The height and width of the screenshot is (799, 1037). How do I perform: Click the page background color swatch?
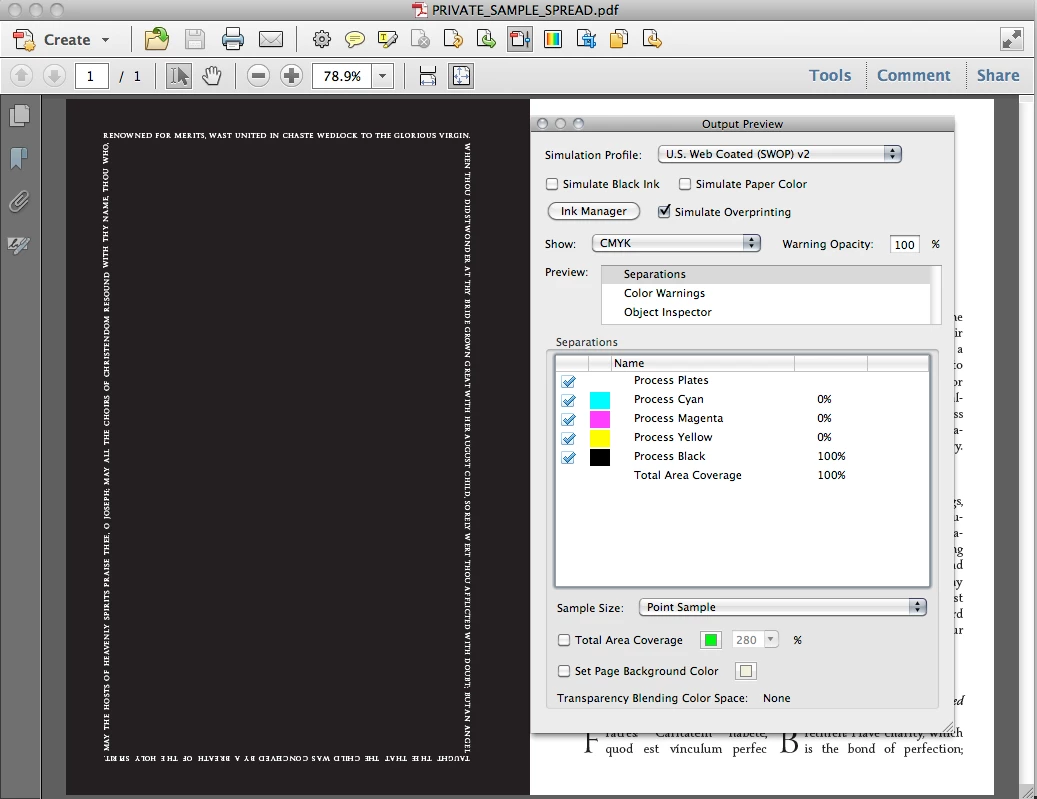tap(745, 671)
